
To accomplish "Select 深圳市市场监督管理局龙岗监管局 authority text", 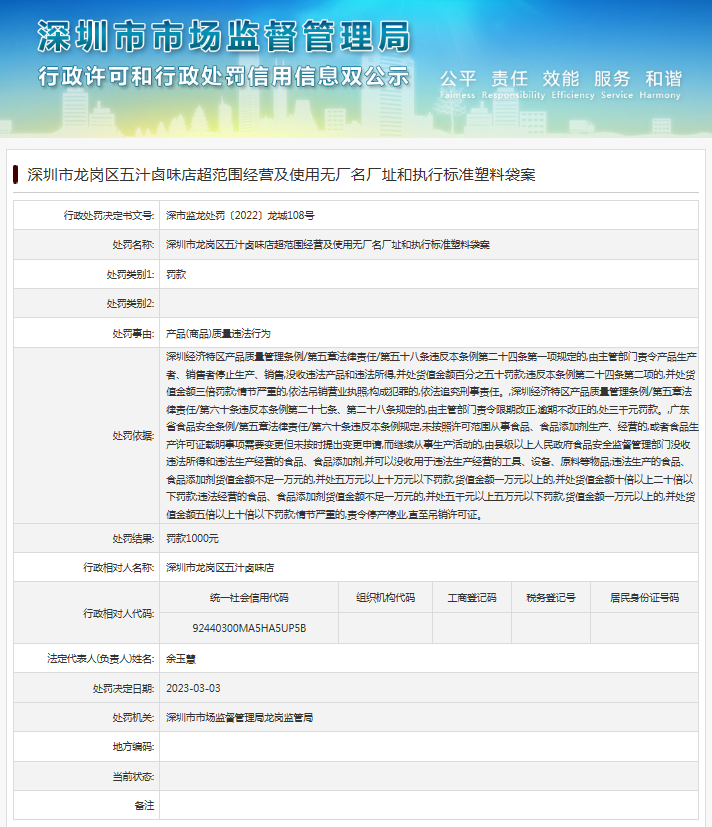I will tap(239, 718).
